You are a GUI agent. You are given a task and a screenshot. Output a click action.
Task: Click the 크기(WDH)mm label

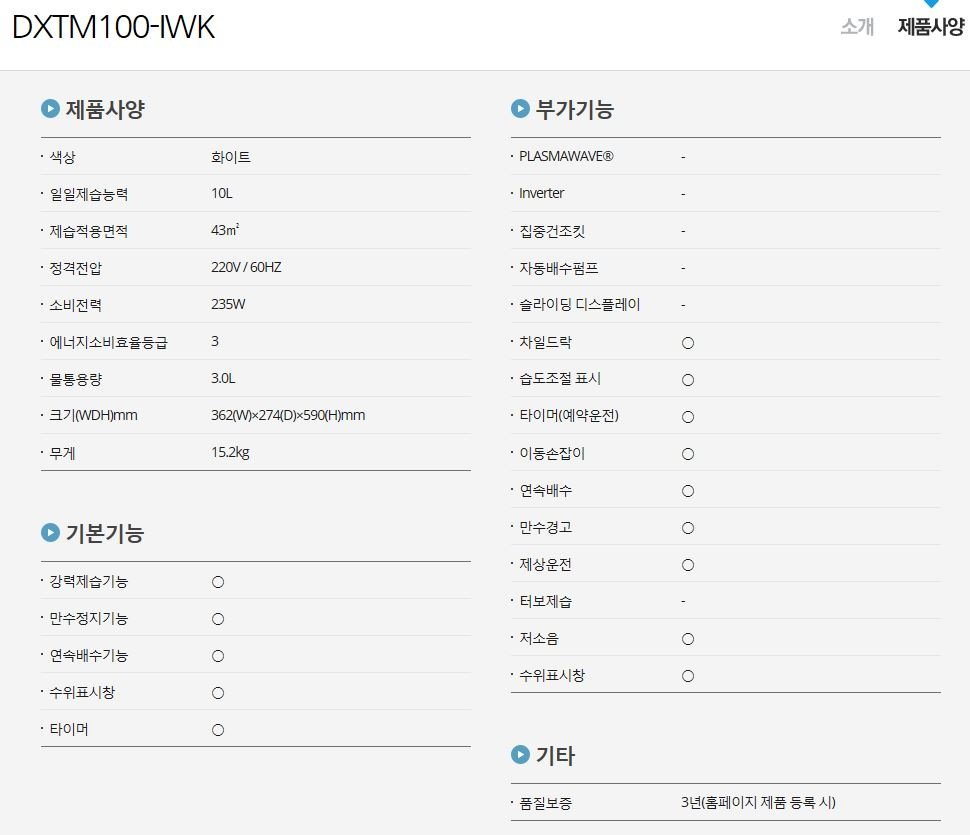pos(93,416)
